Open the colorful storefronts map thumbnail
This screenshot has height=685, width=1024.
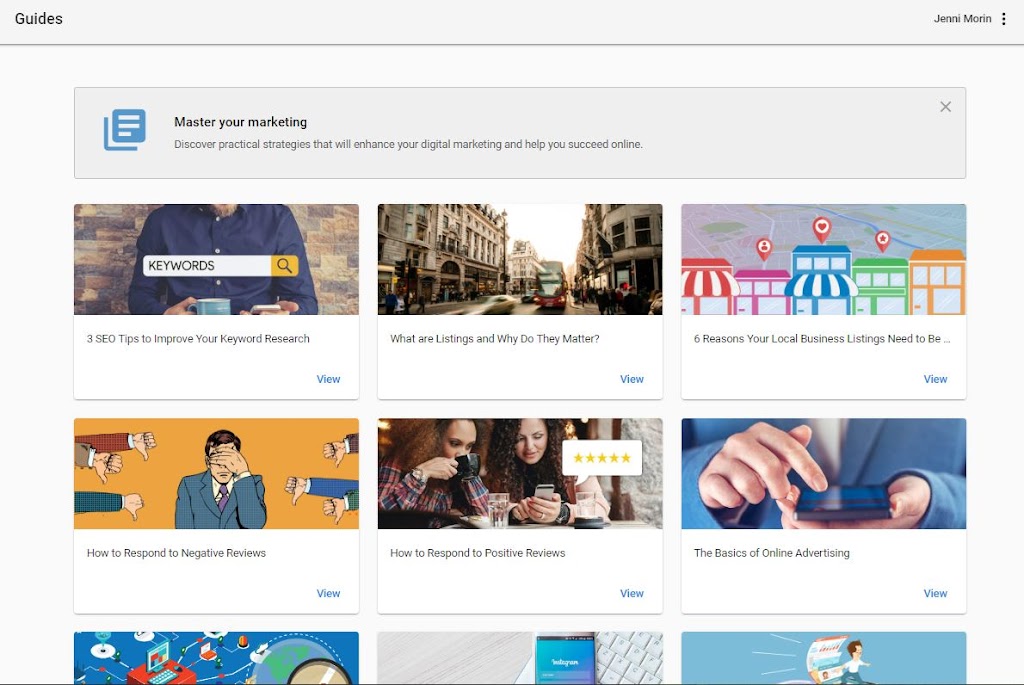(x=824, y=259)
